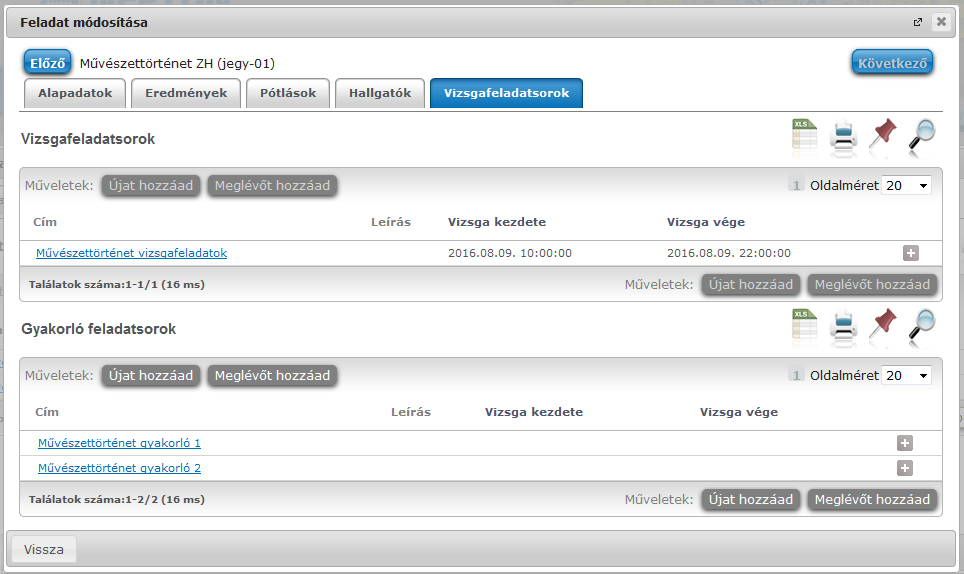The width and height of the screenshot is (964, 574).
Task: Click bottom Meglévőt hozzáad in Gyakorló footer
Action: (872, 500)
